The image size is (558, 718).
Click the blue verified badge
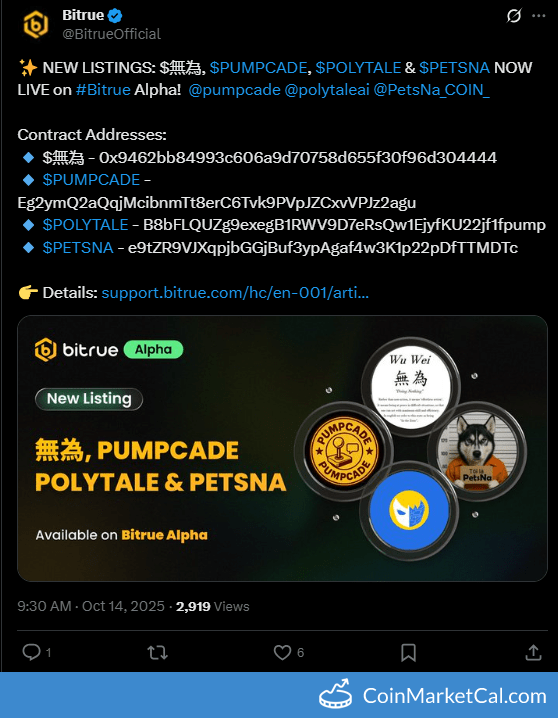coord(115,16)
